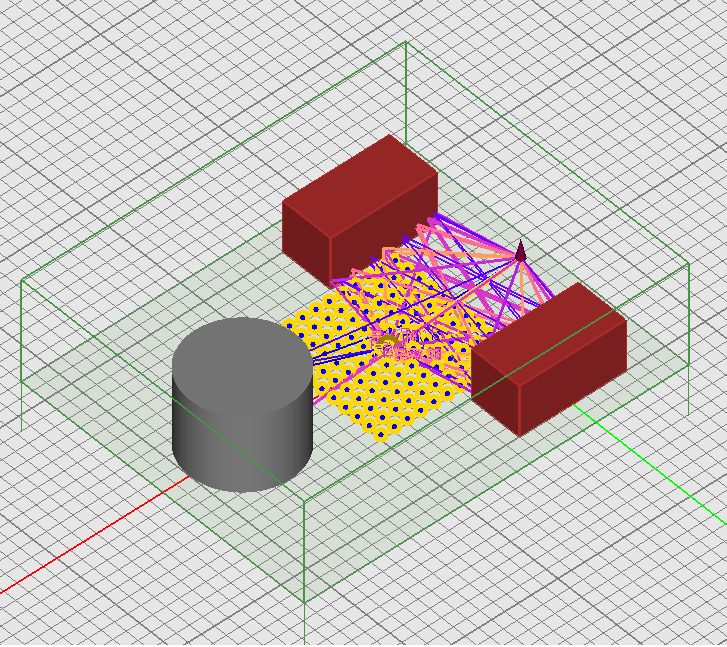This screenshot has height=647, width=727.
Task: Select the red axis line
Action: pos(95,534)
